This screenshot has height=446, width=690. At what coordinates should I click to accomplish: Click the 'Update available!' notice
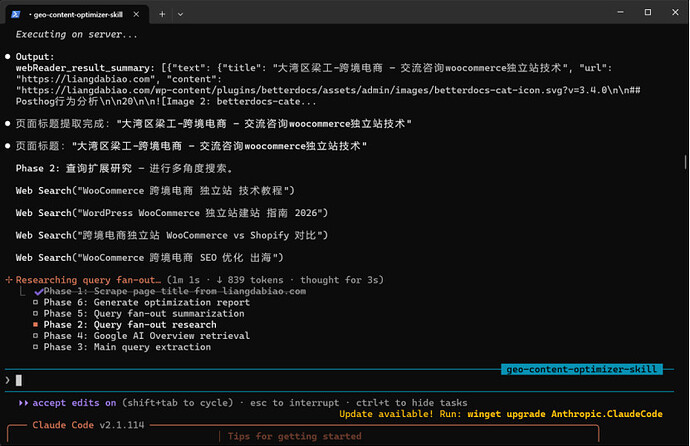[x=386, y=414]
